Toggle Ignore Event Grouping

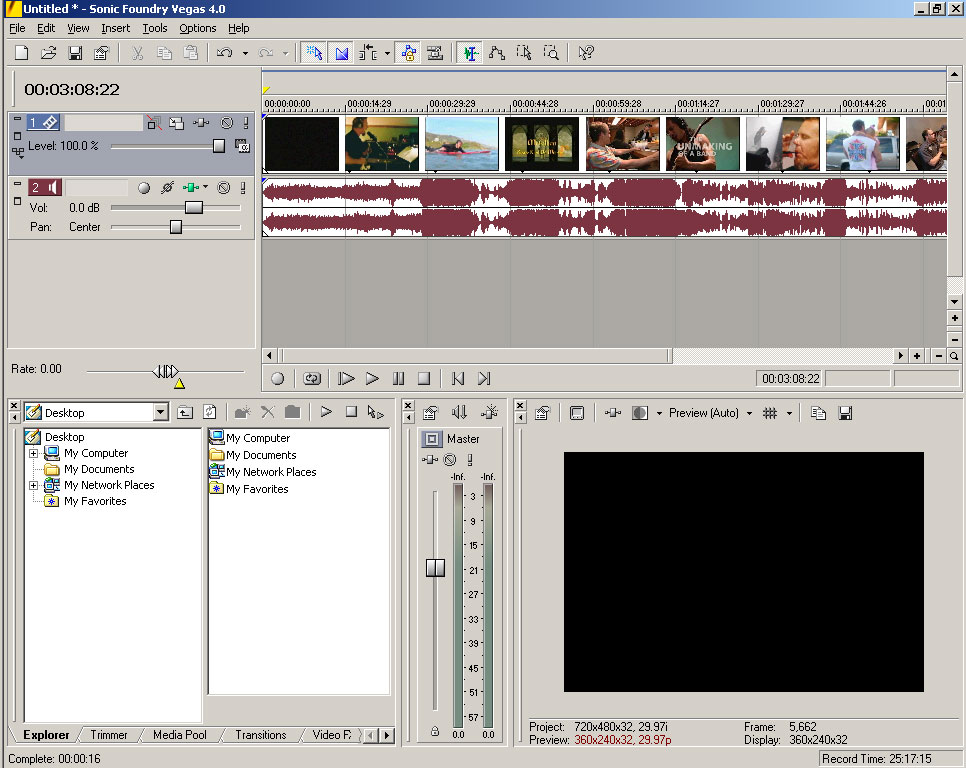(436, 53)
